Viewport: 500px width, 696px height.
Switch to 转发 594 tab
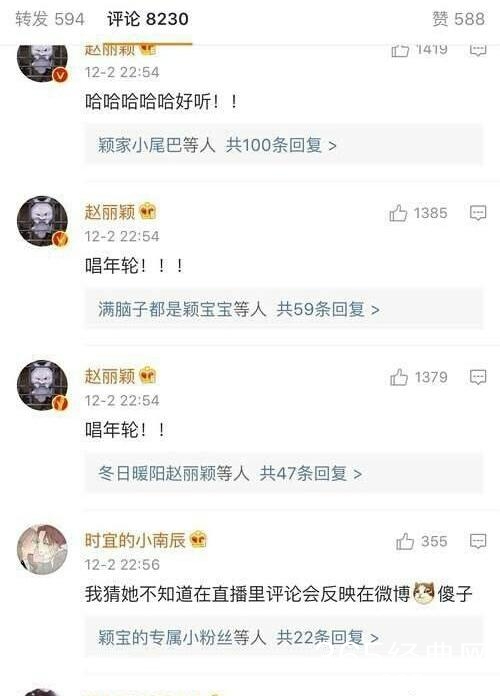coord(50,19)
